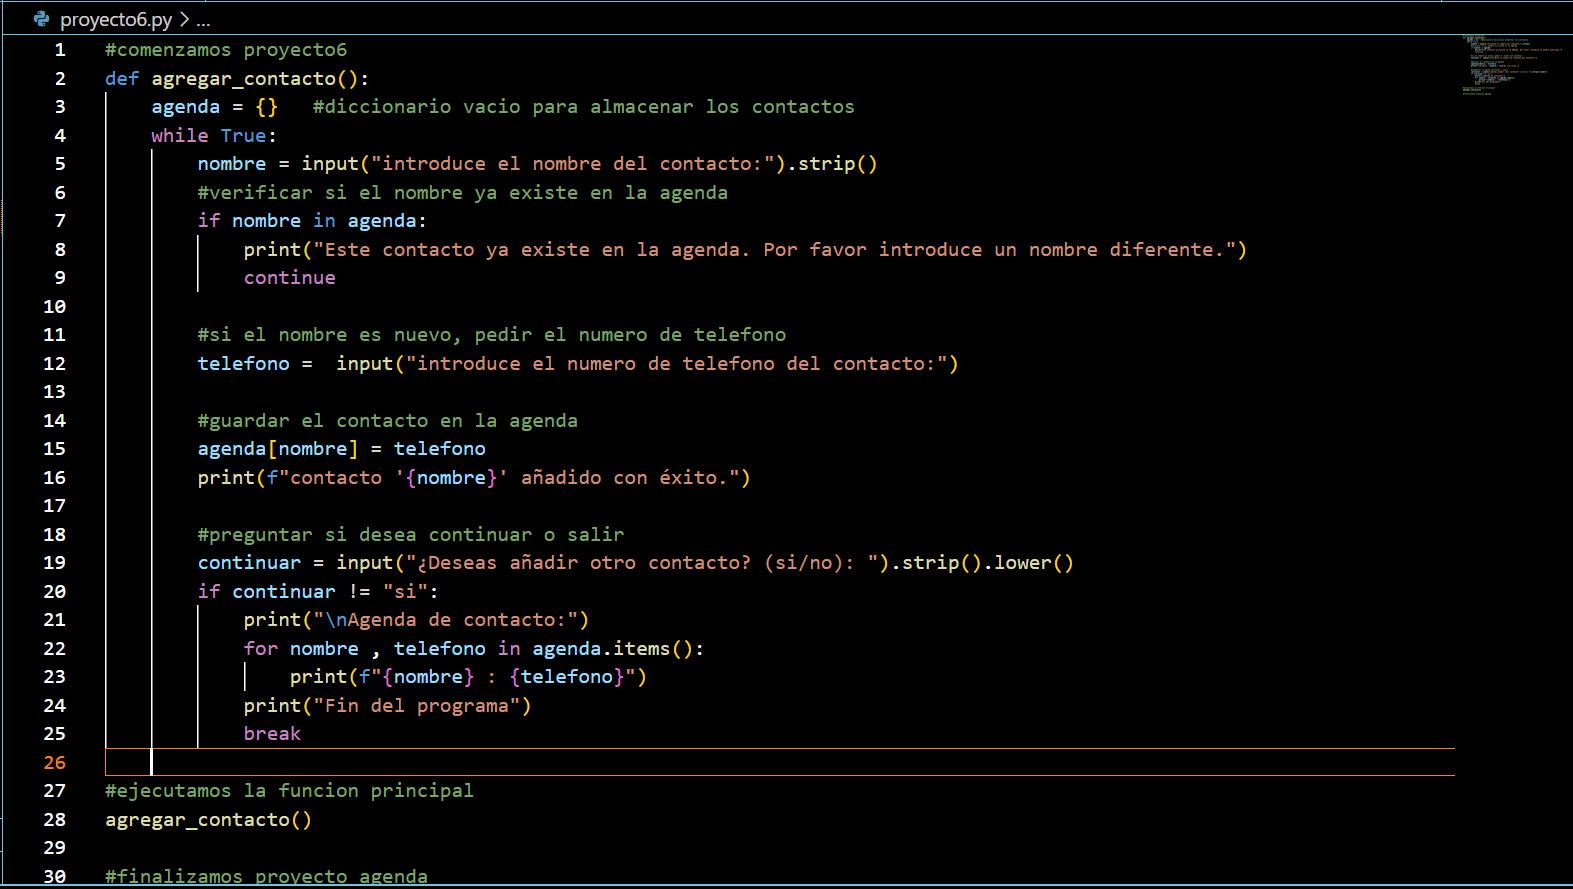Click the minimap code overview
This screenshot has width=1573, height=889.
point(1511,65)
